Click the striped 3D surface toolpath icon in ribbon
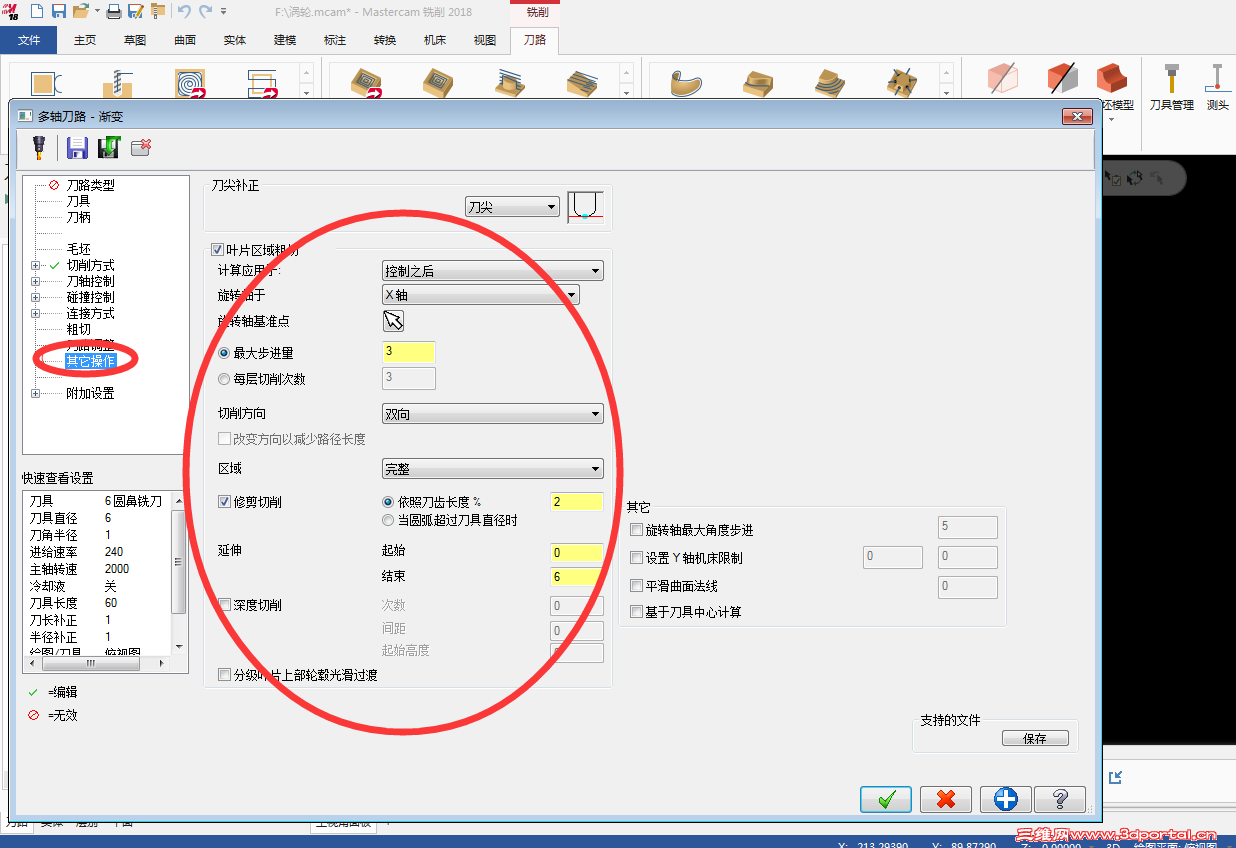1236x848 pixels. click(510, 84)
